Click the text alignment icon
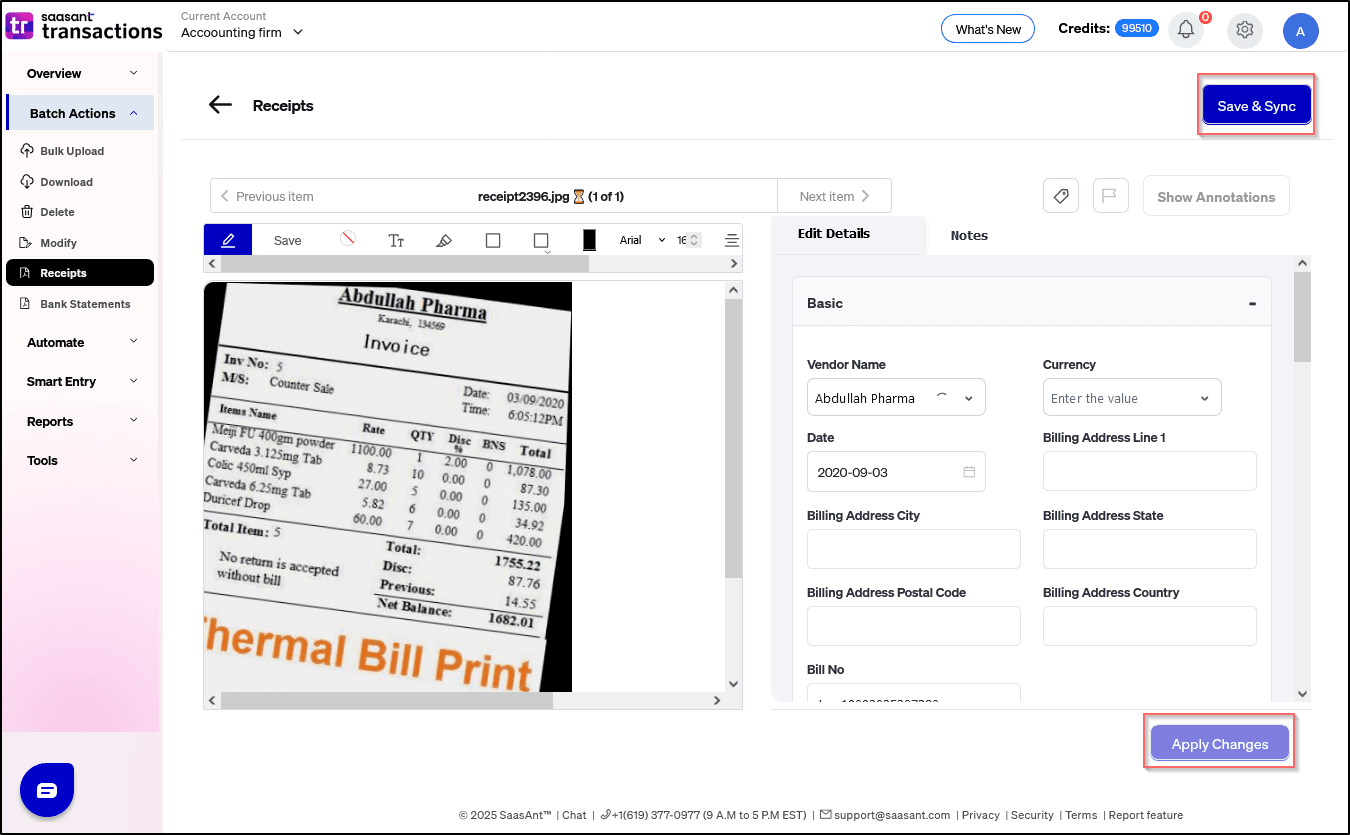Viewport: 1350px width, 835px height. [x=732, y=240]
